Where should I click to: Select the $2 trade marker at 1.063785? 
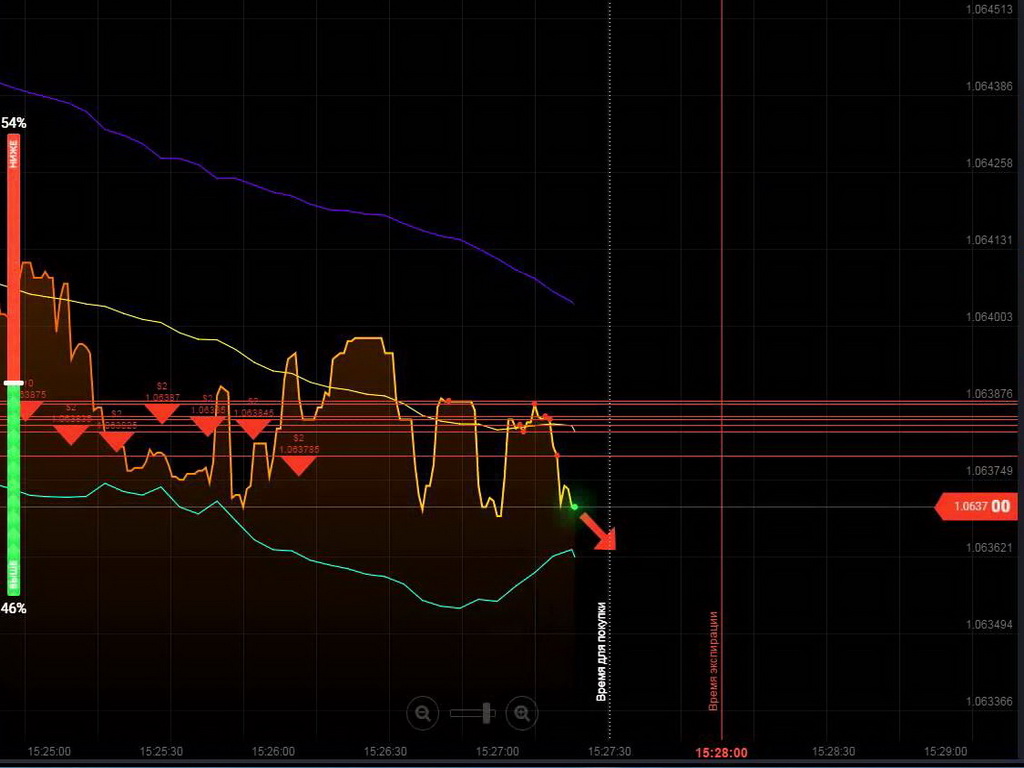pyautogui.click(x=298, y=463)
